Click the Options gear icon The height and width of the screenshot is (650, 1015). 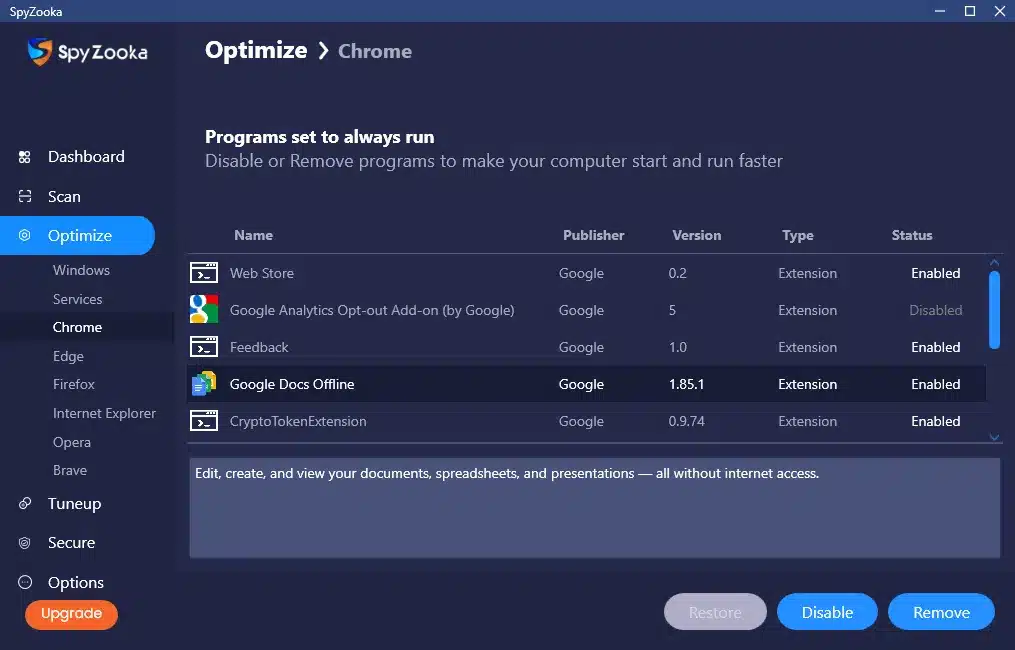point(25,583)
